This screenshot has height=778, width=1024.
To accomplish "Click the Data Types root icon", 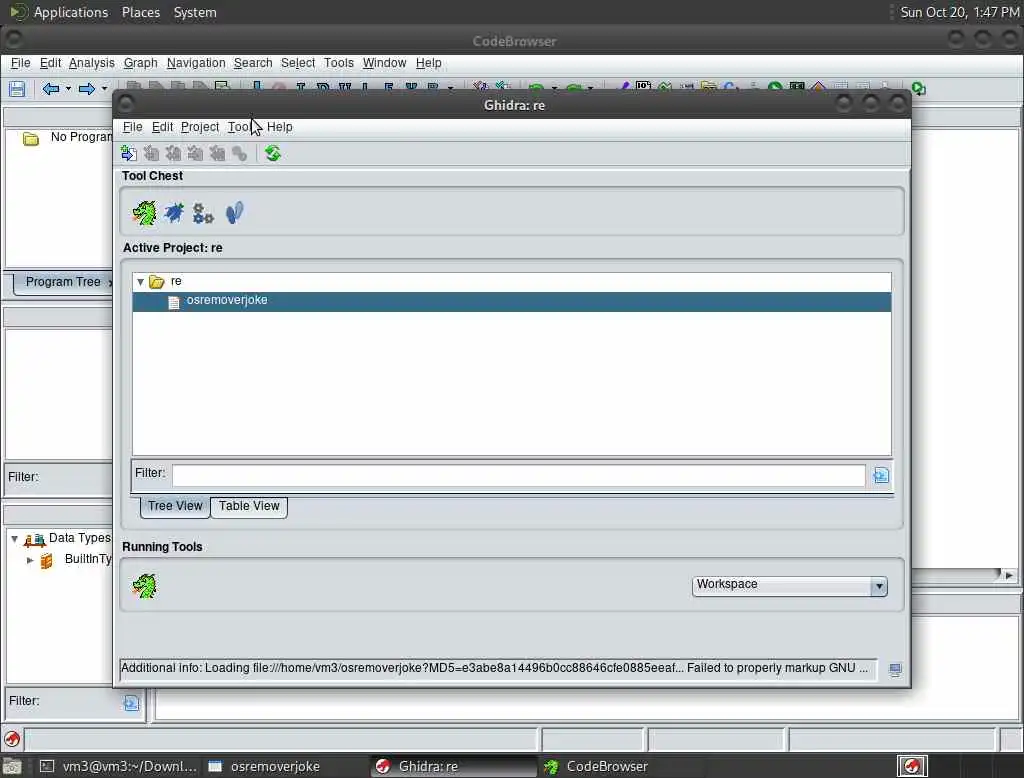I will pyautogui.click(x=35, y=540).
